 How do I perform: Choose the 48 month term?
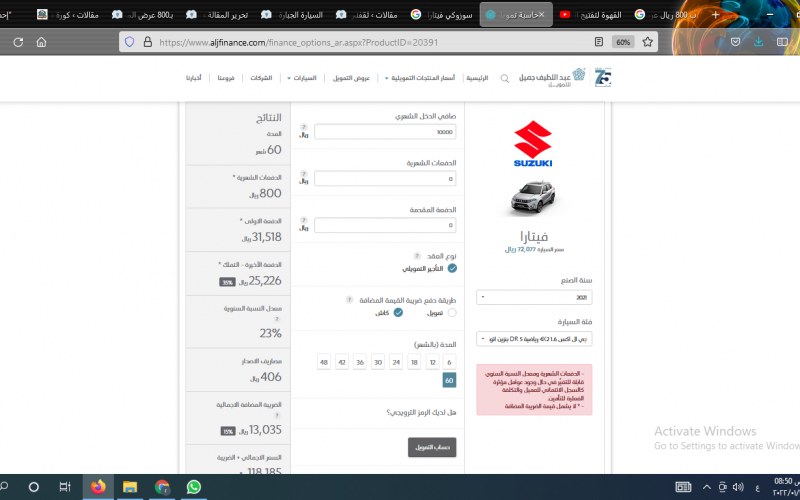323,362
